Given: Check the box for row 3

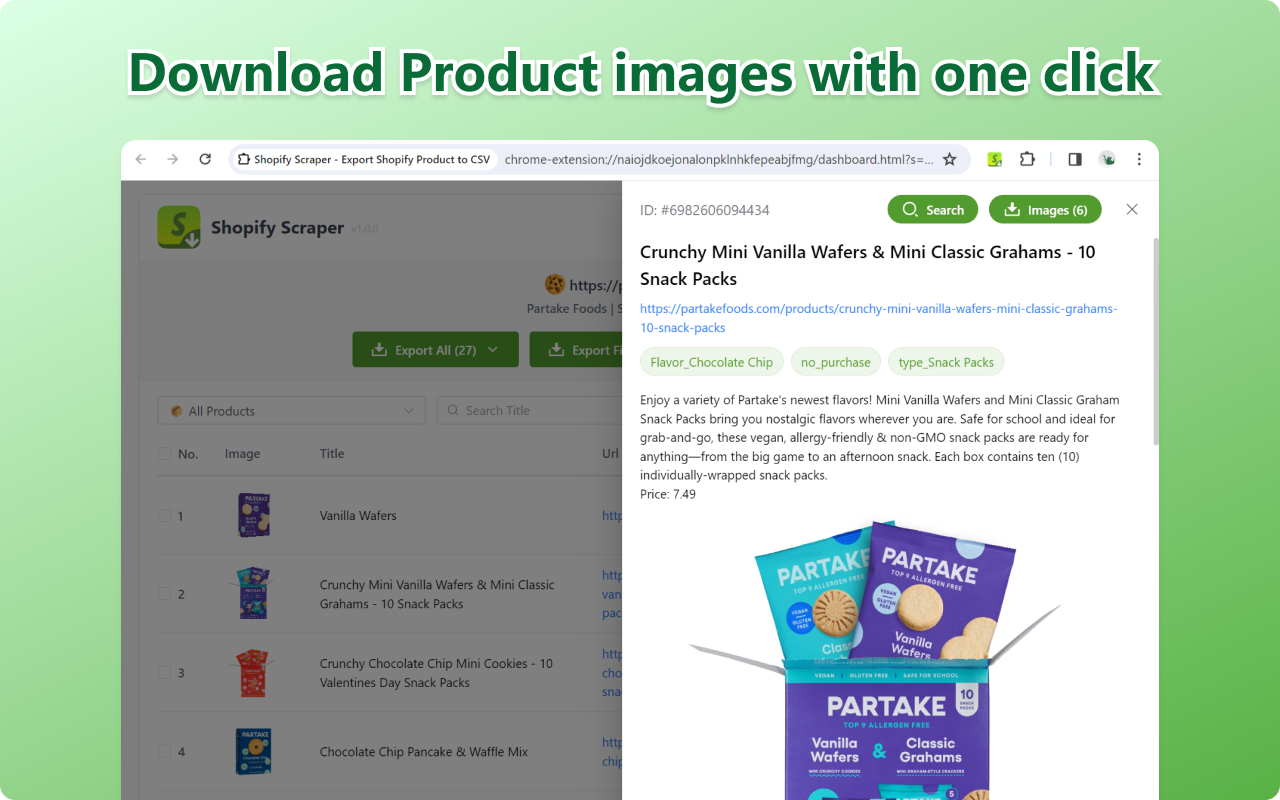Looking at the screenshot, I should 164,673.
